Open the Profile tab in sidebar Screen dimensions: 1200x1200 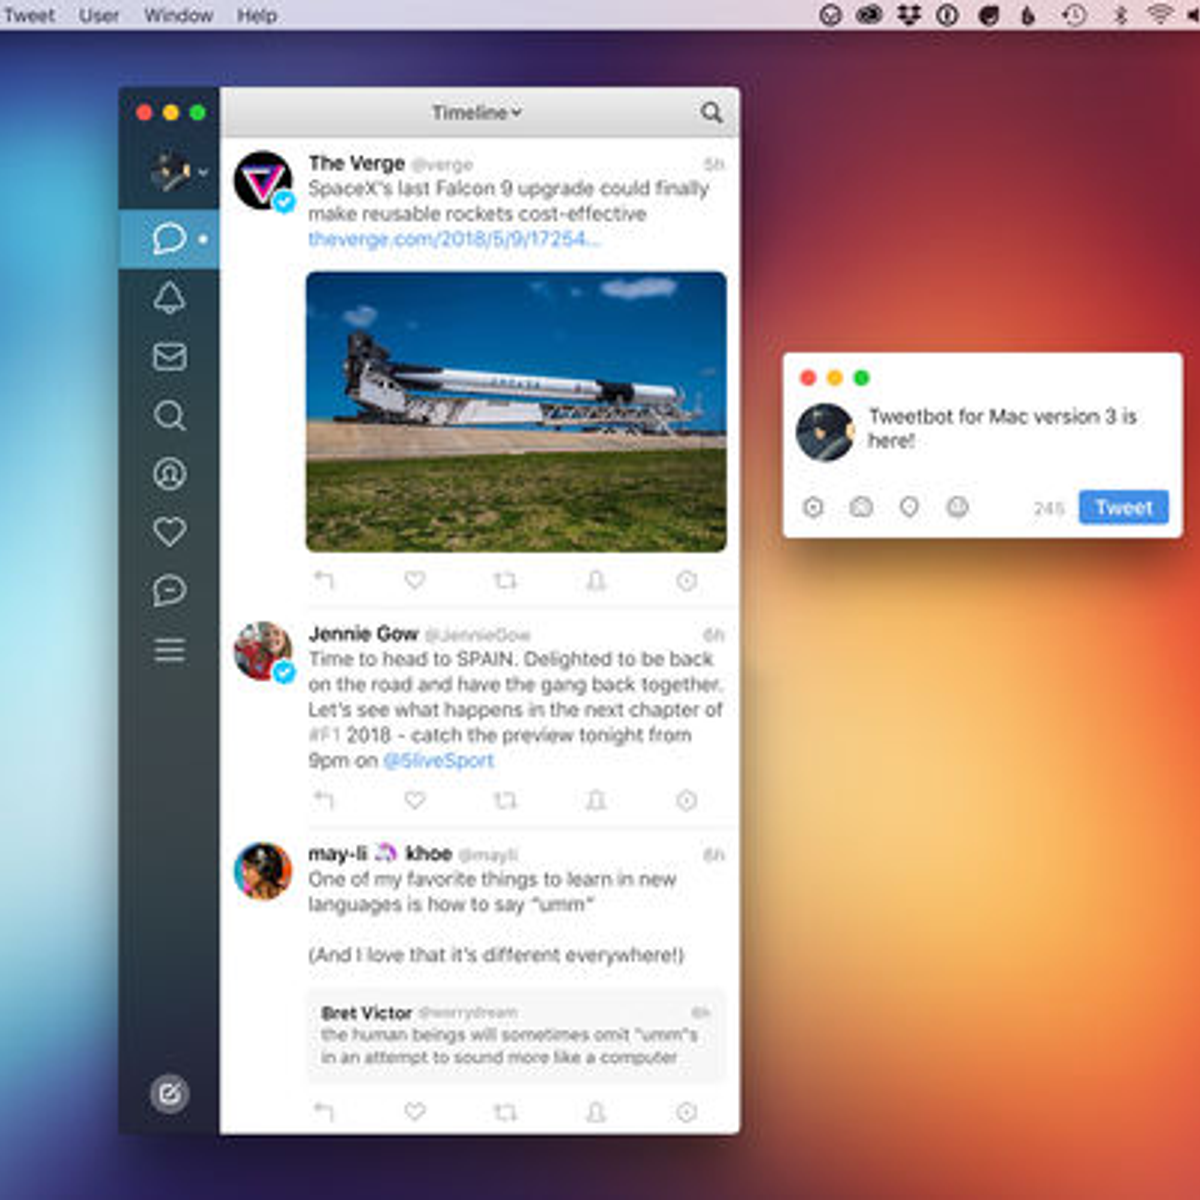point(169,473)
